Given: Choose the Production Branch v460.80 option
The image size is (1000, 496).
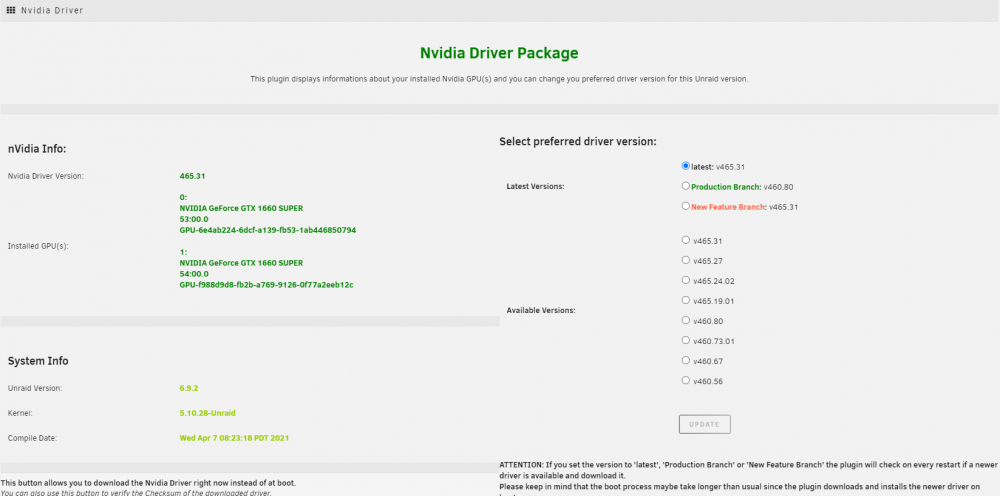Looking at the screenshot, I should (x=686, y=186).
